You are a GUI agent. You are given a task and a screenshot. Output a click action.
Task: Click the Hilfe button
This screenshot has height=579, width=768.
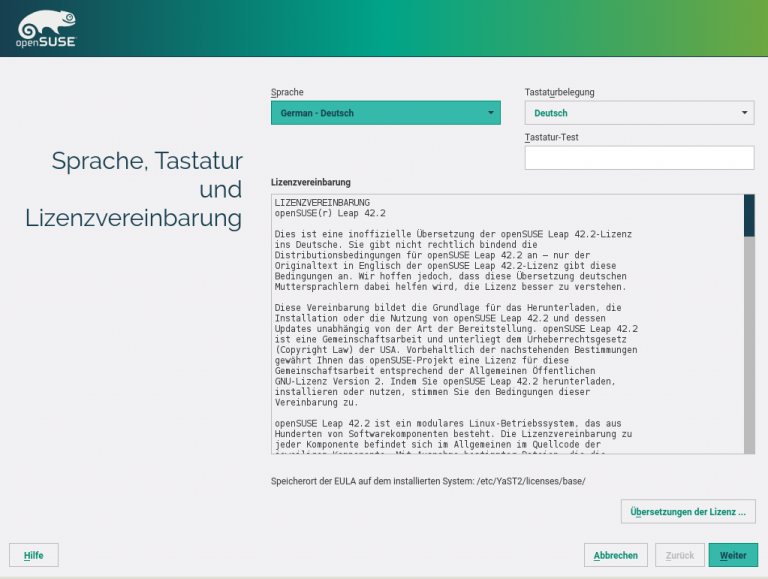34,555
